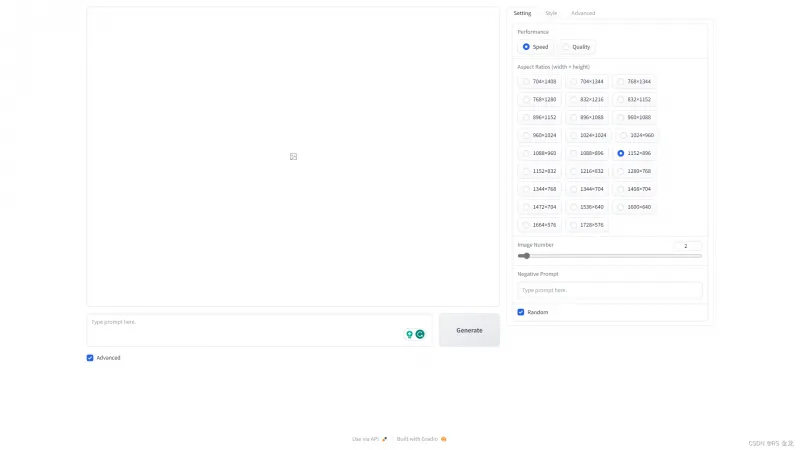Click the green lightbulb suggestion icon
The image size is (800, 450).
click(409, 334)
